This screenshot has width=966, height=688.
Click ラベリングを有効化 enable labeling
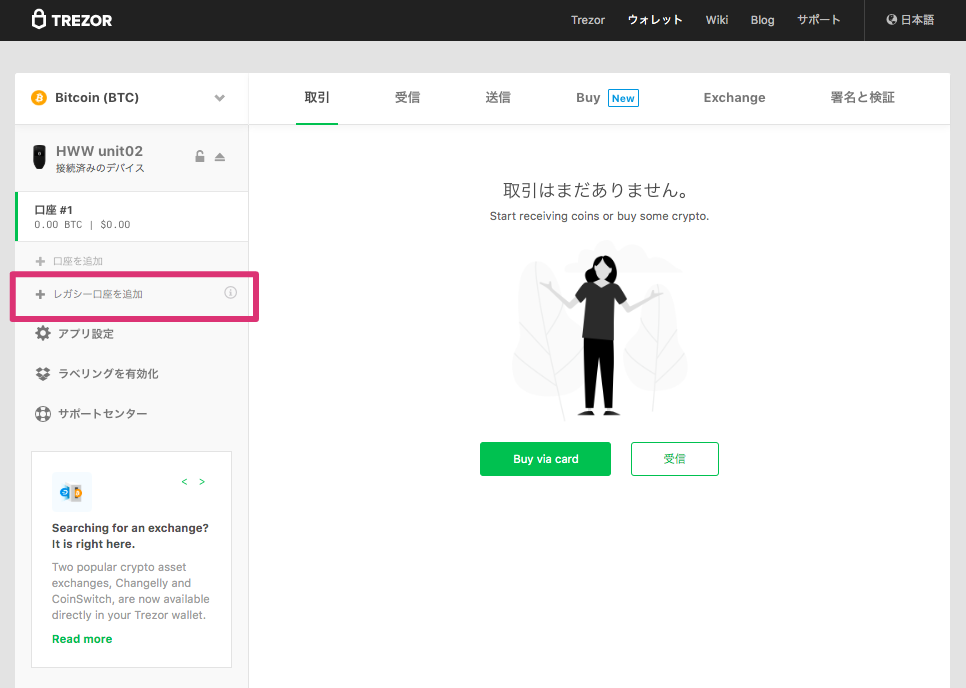pos(108,374)
